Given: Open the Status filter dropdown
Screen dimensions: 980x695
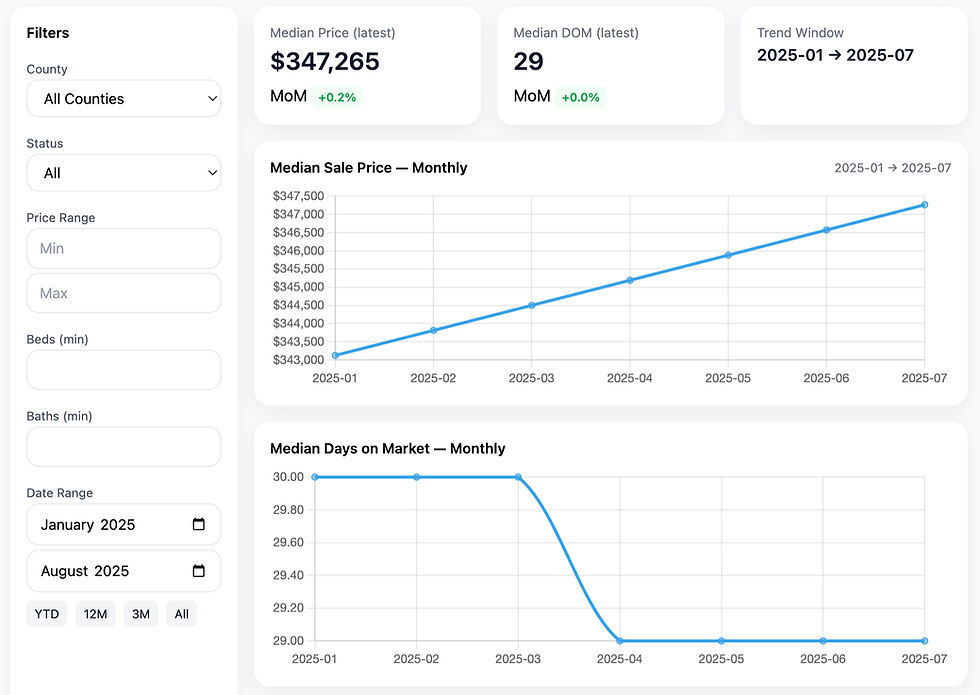Looking at the screenshot, I should [123, 173].
